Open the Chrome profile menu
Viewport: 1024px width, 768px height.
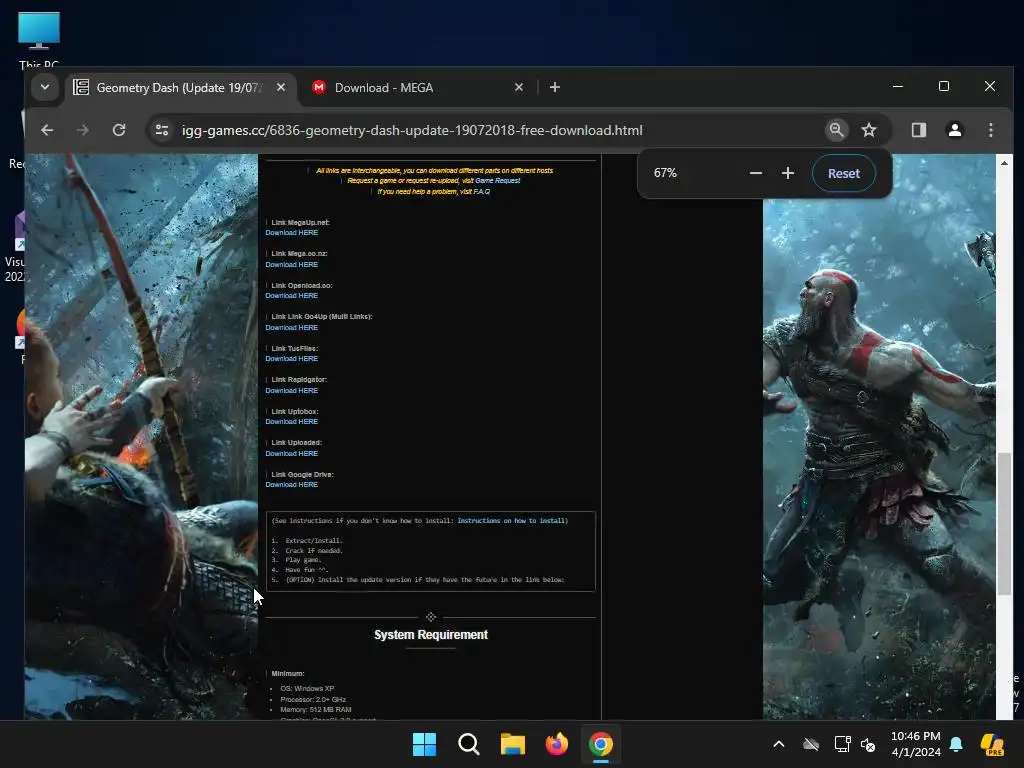(955, 130)
